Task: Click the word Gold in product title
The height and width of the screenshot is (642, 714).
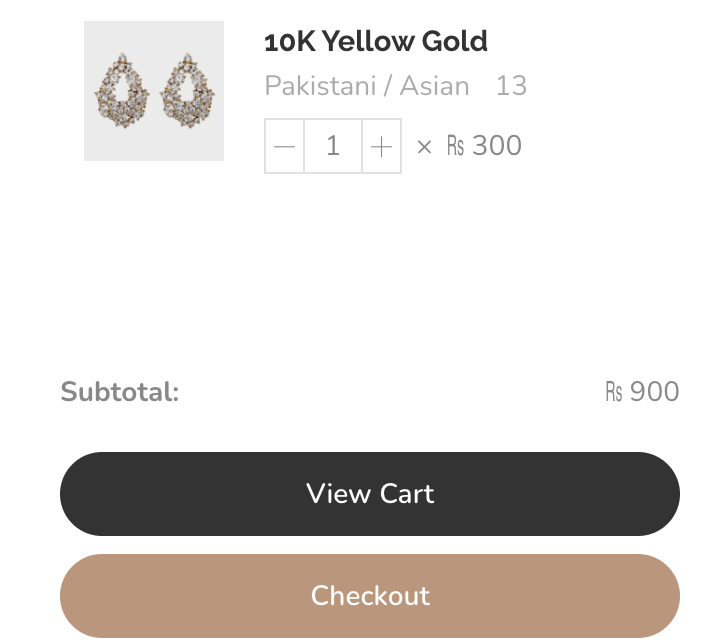Action: point(454,41)
